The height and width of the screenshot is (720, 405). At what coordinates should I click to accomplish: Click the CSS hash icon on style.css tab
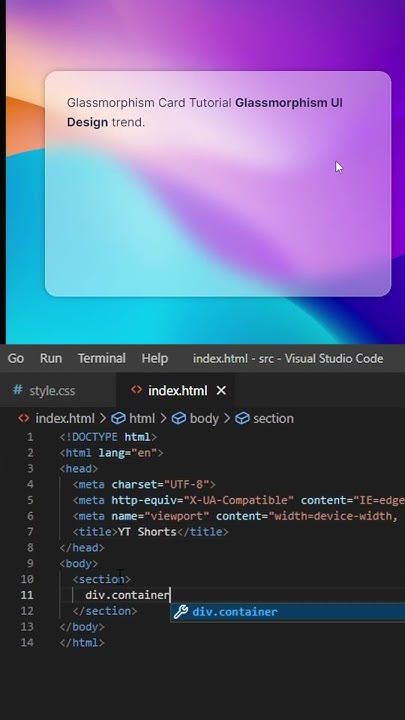[18, 390]
